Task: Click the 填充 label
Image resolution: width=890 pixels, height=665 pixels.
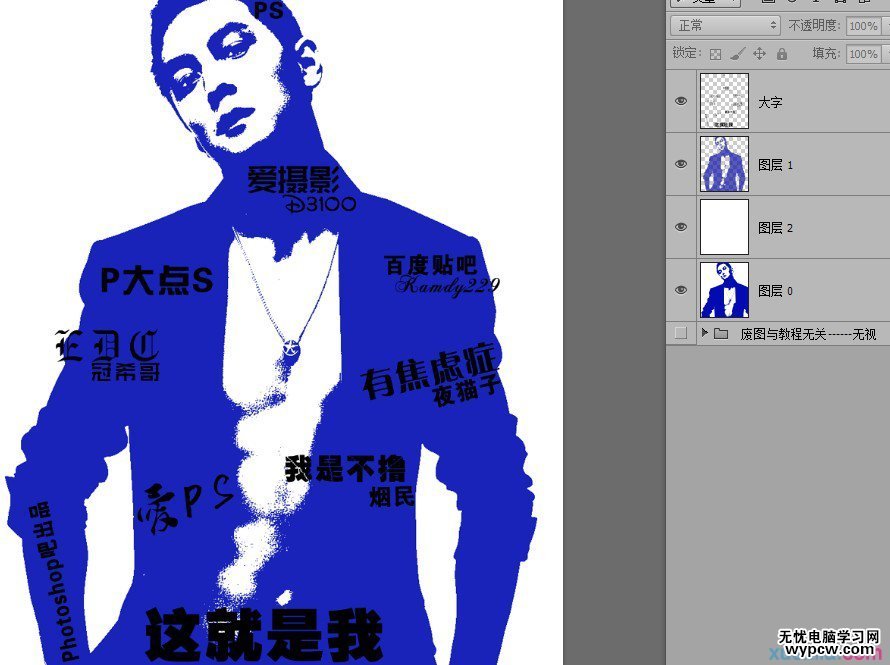Action: click(x=826, y=53)
